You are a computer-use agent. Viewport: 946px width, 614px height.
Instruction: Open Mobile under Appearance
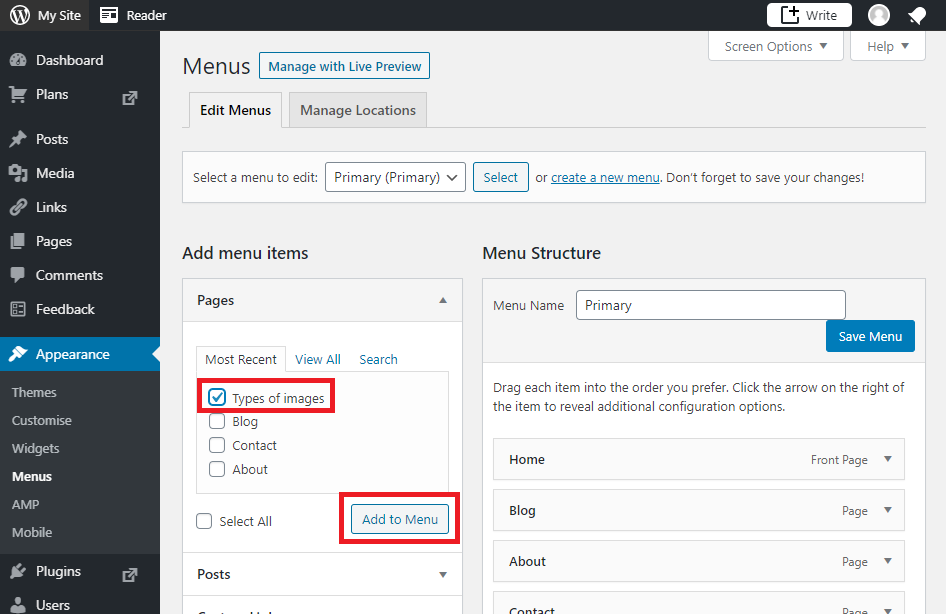32,533
